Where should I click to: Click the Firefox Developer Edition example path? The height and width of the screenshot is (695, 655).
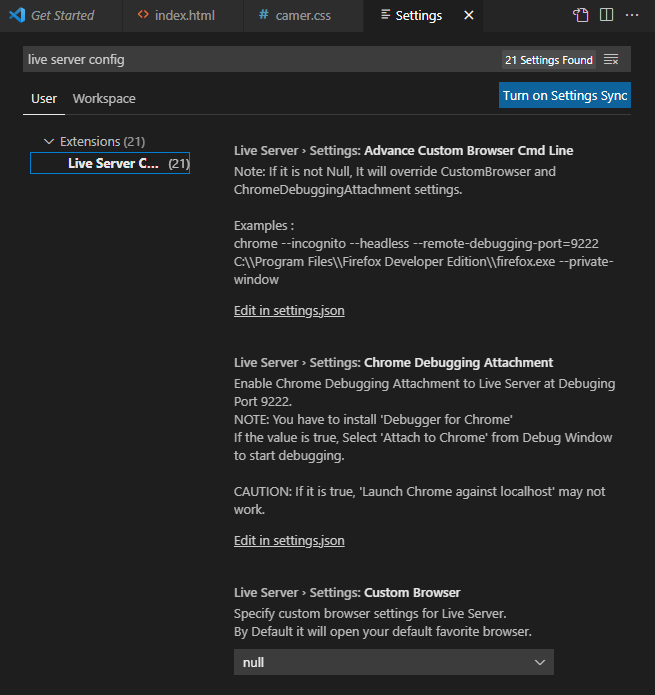coord(424,270)
